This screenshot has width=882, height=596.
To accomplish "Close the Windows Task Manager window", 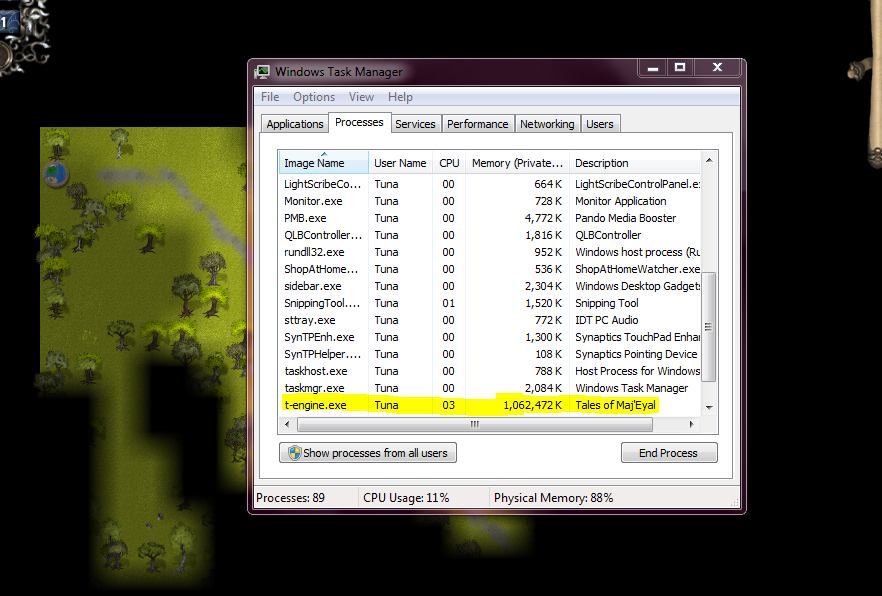I will (x=718, y=67).
